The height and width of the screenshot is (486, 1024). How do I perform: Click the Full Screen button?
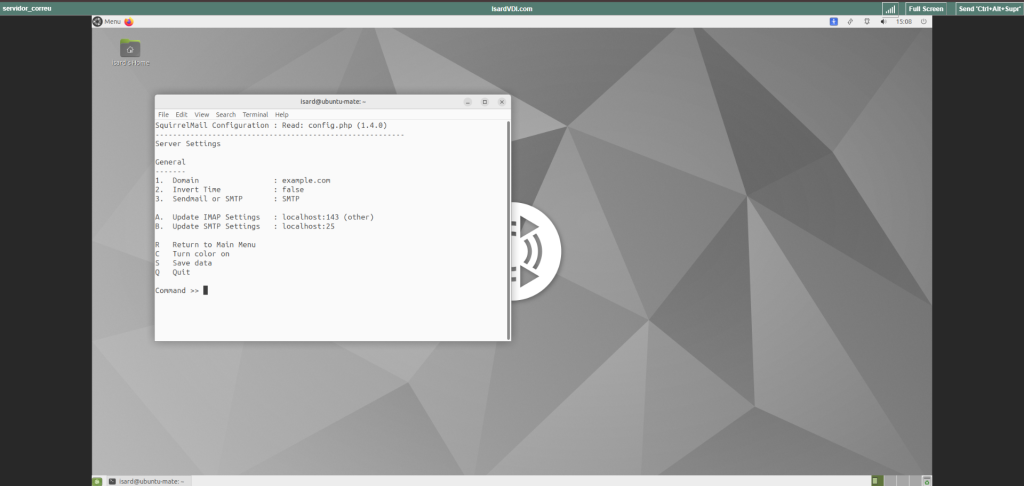pyautogui.click(x=925, y=8)
